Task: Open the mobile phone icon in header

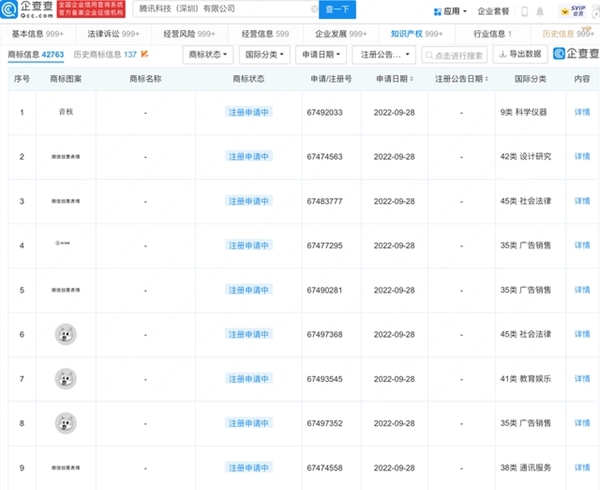Action: [x=525, y=11]
